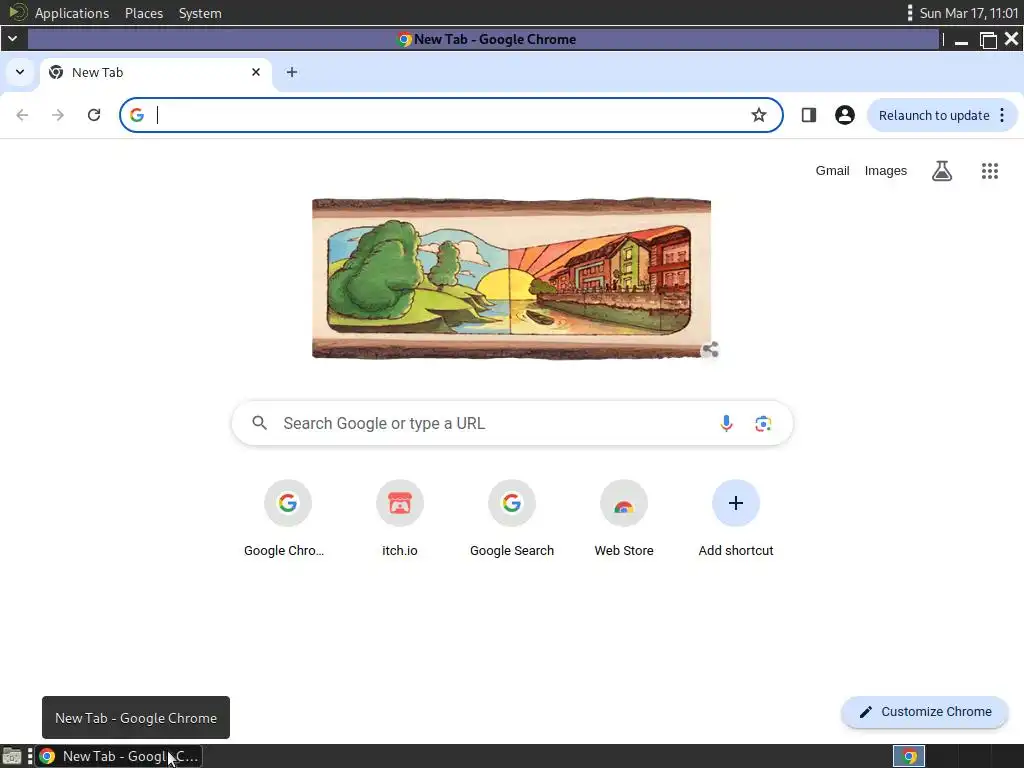The image size is (1024, 768).
Task: Click the Google Doodle image
Action: 511,278
